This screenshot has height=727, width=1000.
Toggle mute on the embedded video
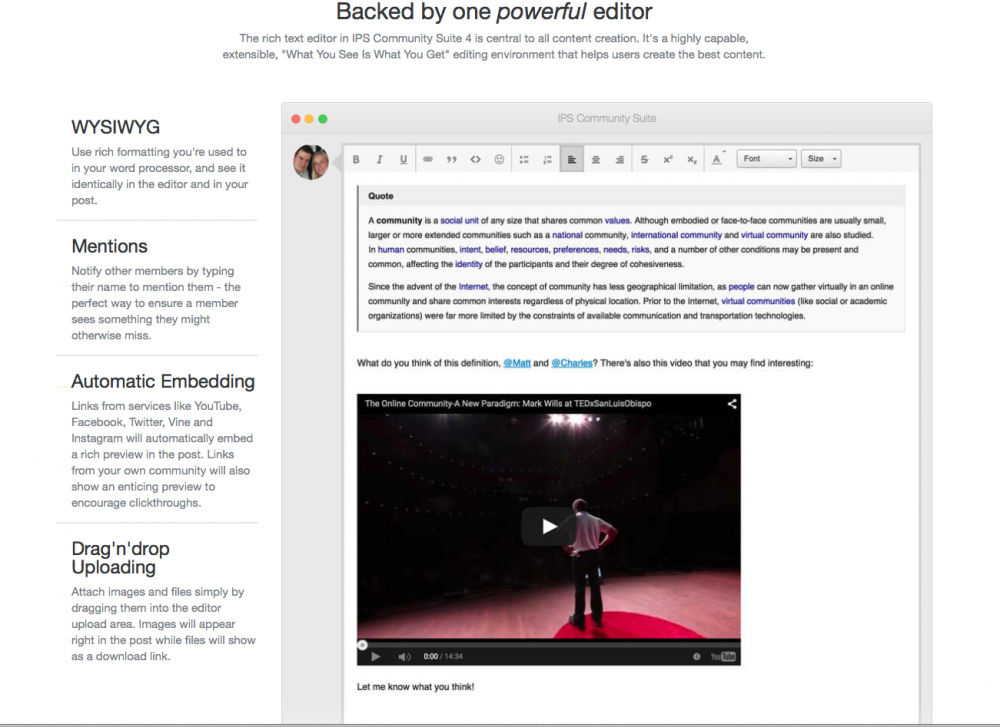click(404, 656)
